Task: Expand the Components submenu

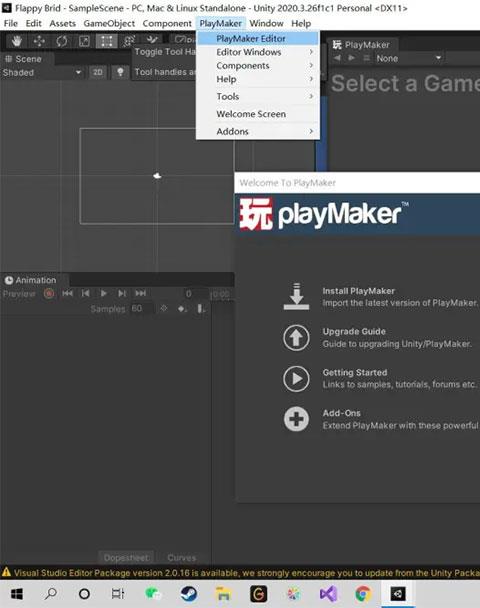Action: click(258, 66)
